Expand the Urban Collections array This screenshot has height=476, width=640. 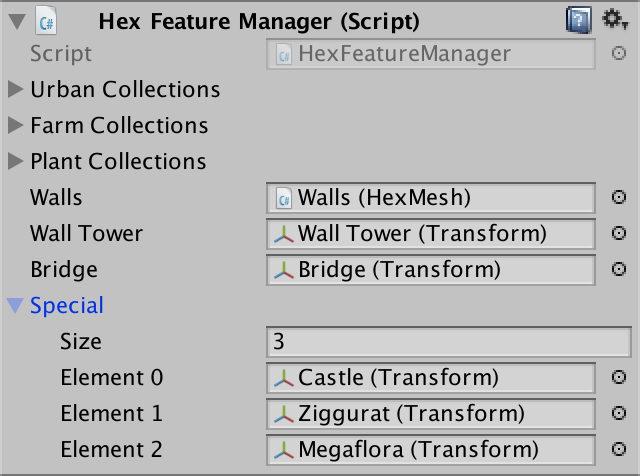[15, 89]
